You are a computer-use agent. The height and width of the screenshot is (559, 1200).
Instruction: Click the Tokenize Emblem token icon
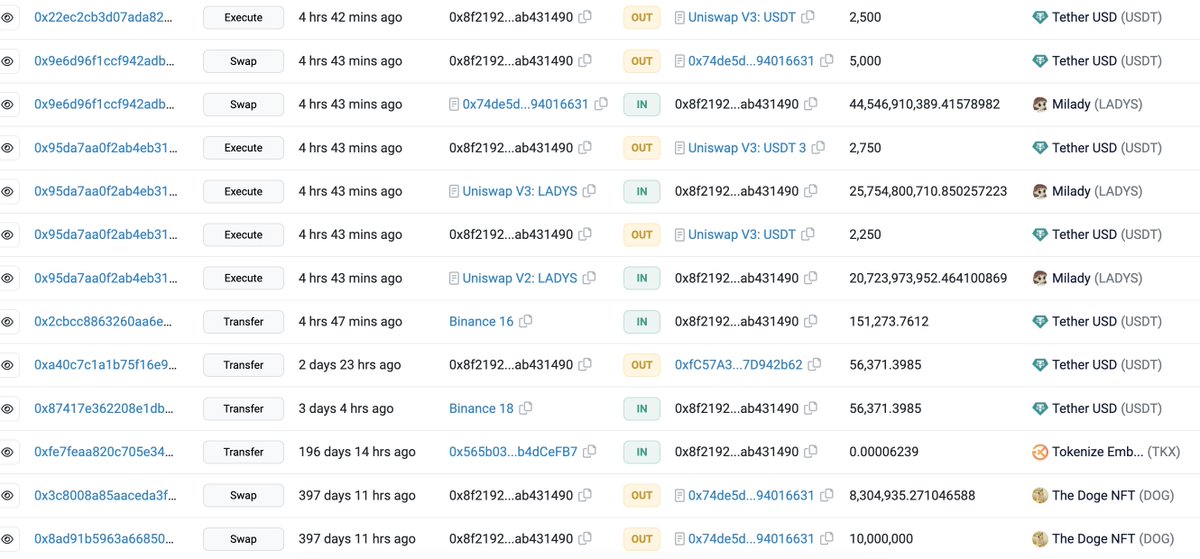(x=1040, y=452)
